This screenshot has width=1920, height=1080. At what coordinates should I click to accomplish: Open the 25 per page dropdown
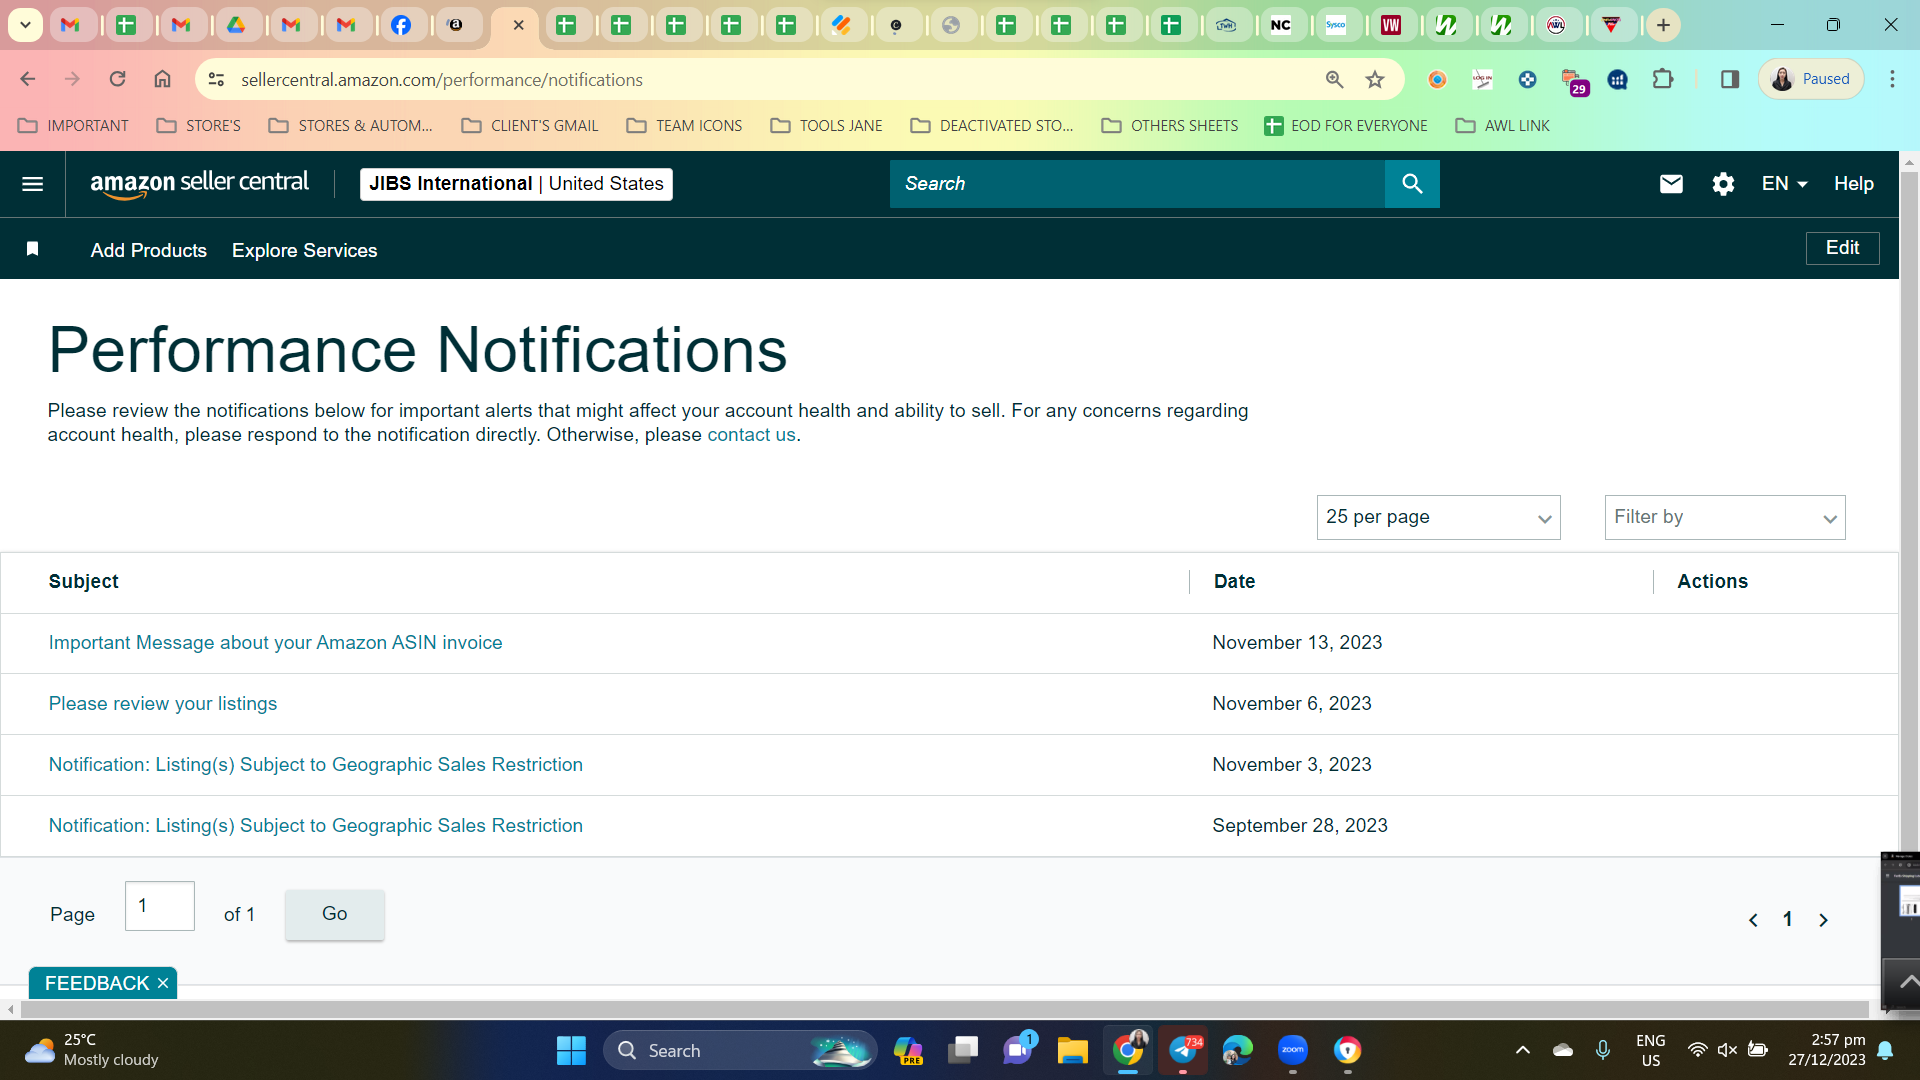point(1438,518)
